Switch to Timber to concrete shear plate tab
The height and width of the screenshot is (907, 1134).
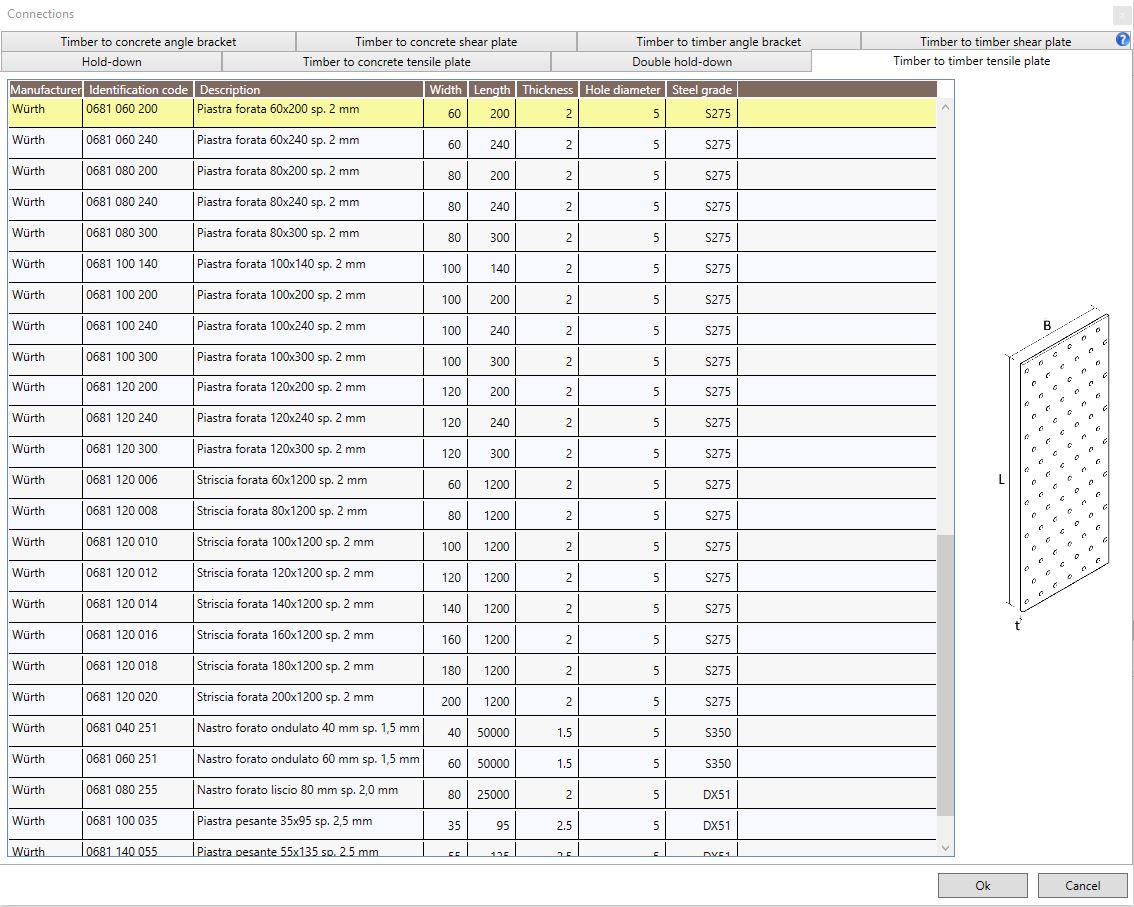pyautogui.click(x=436, y=41)
